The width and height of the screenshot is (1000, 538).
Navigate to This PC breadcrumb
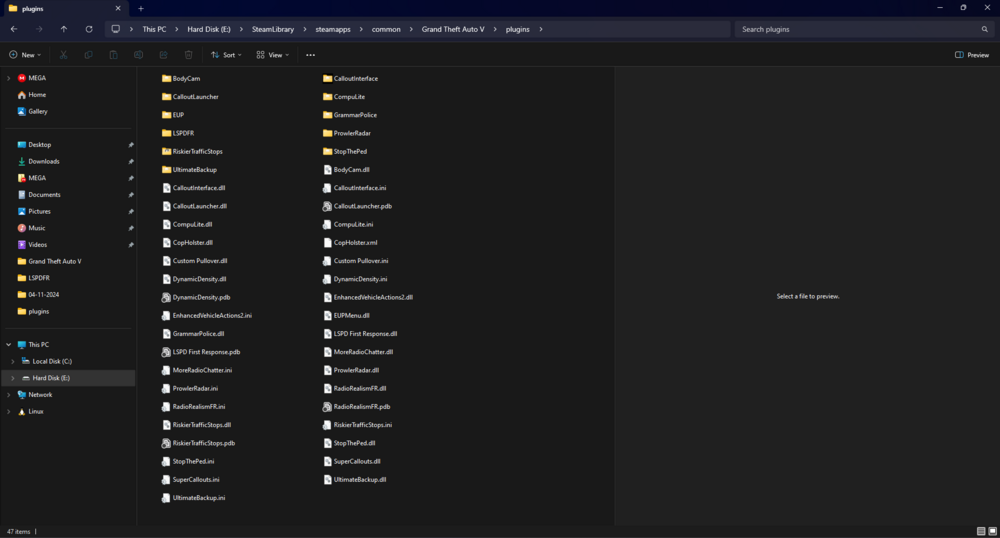pyautogui.click(x=154, y=29)
